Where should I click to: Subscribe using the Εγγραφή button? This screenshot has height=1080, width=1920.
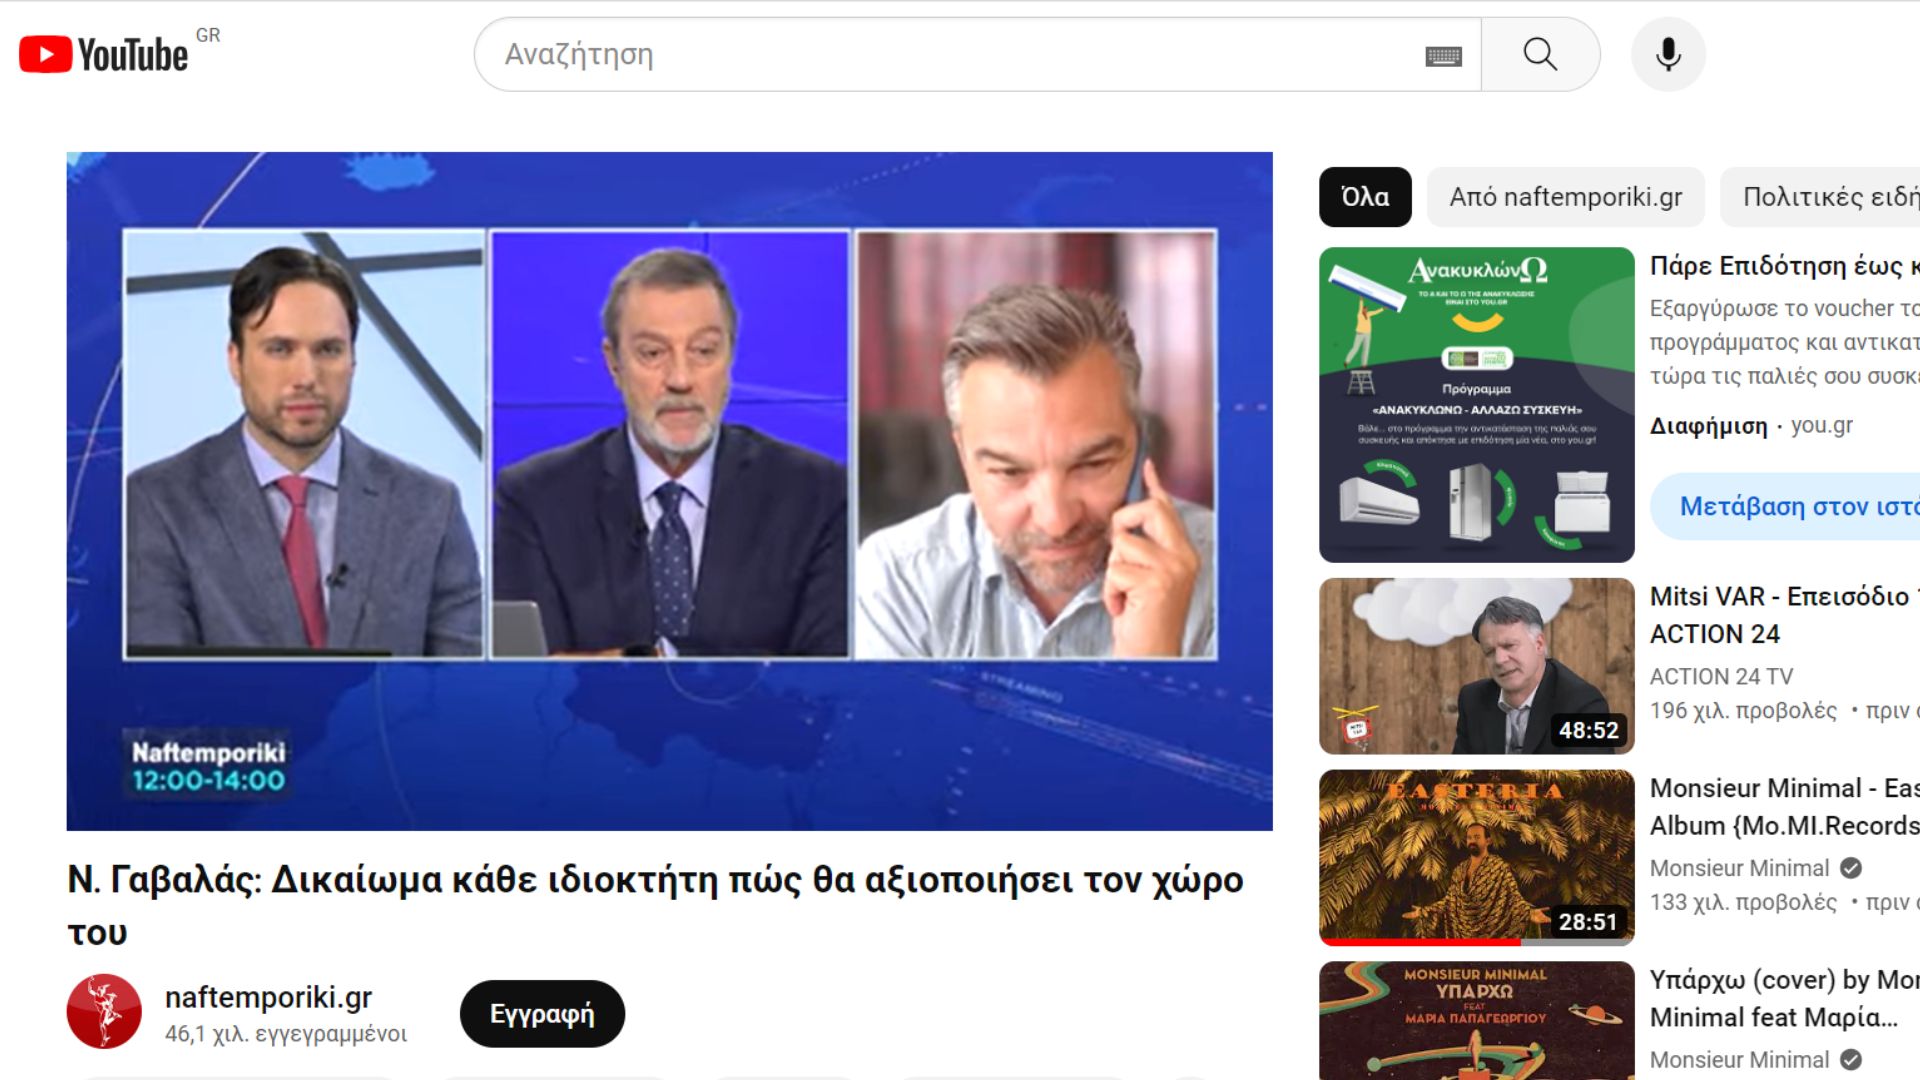[542, 1014]
